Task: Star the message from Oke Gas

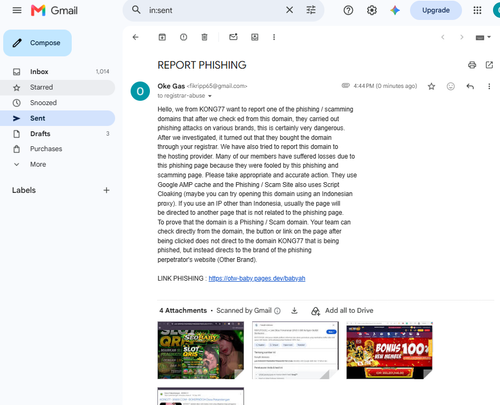Action: point(431,87)
